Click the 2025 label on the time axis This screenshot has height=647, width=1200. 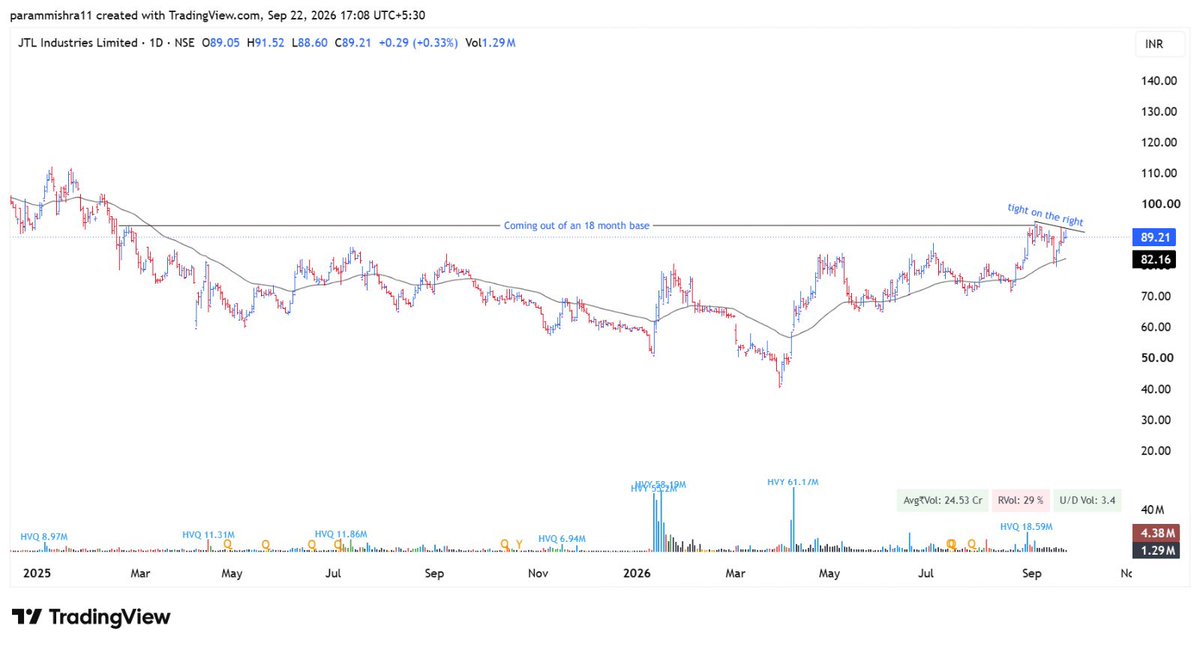(36, 574)
